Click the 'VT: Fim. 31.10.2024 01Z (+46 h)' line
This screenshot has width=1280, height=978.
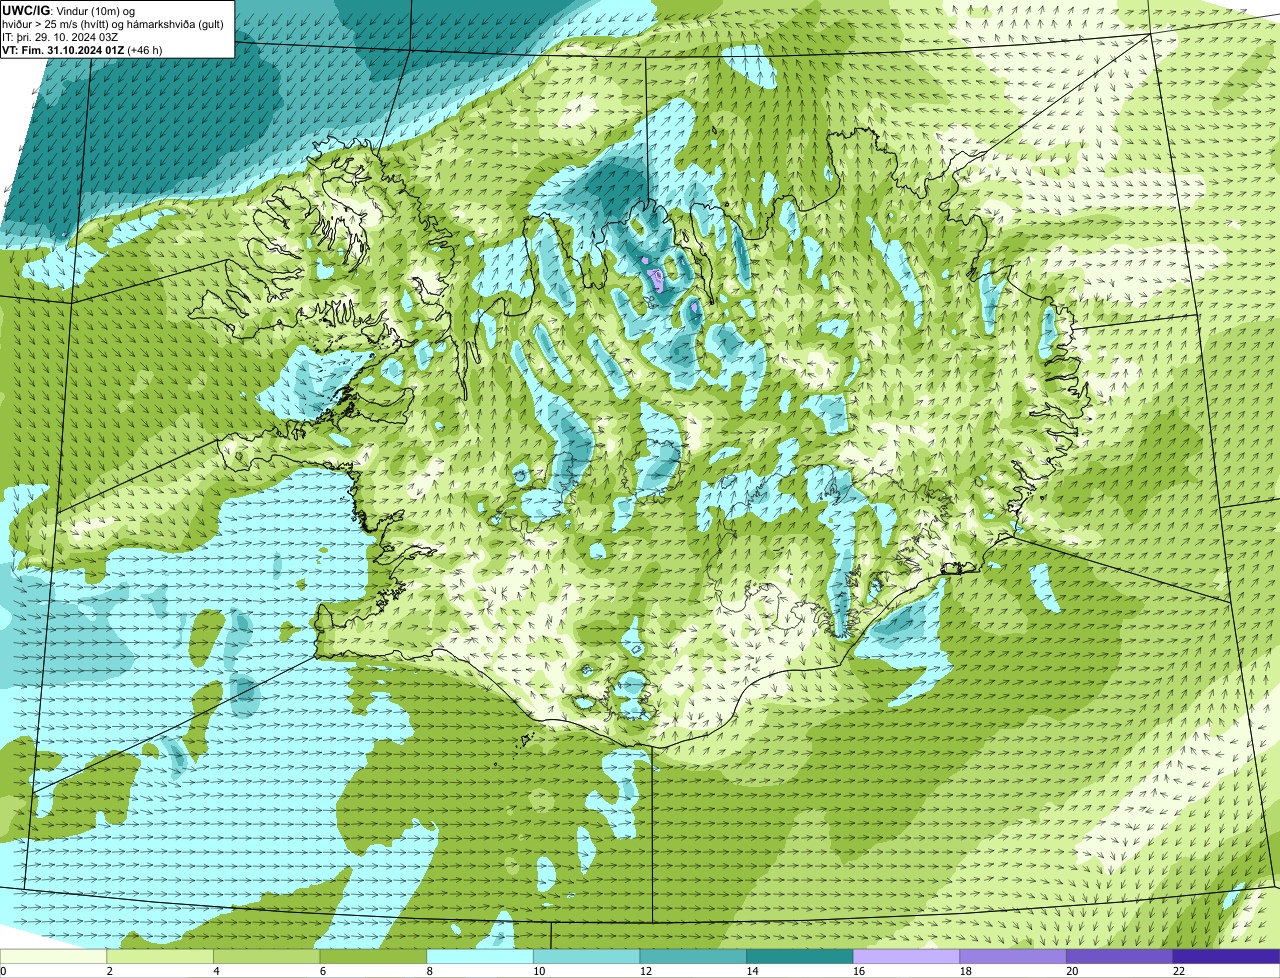coord(82,50)
